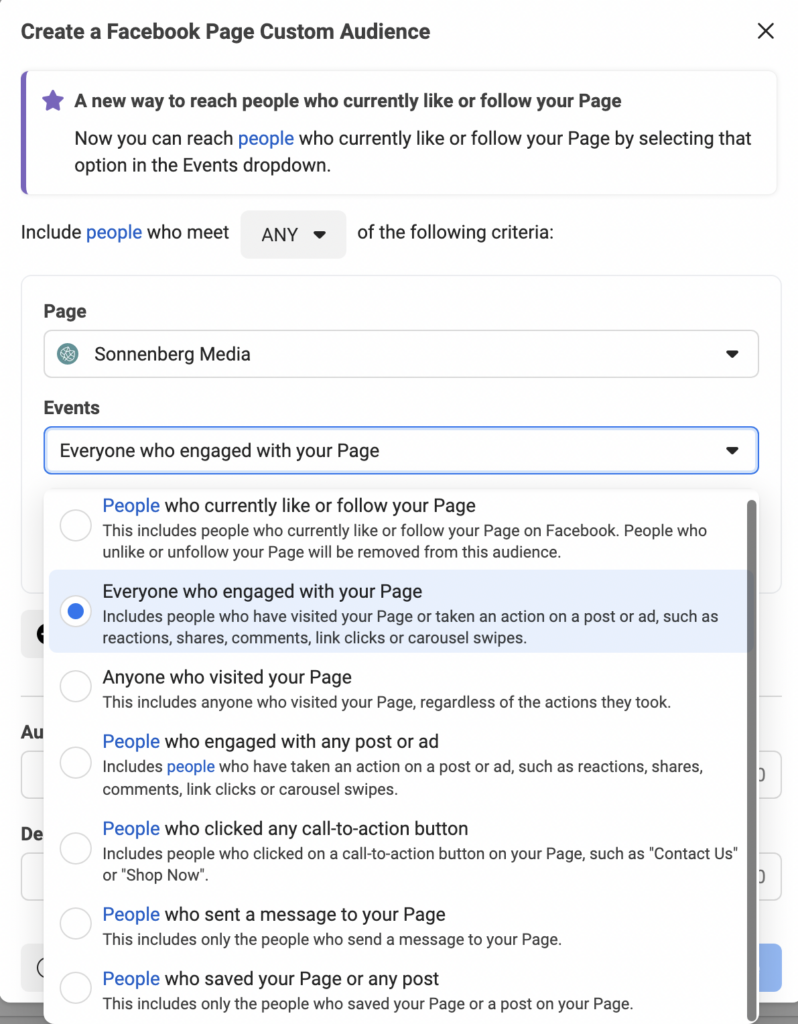Close the Create a Custom Audience dialog

point(766,31)
